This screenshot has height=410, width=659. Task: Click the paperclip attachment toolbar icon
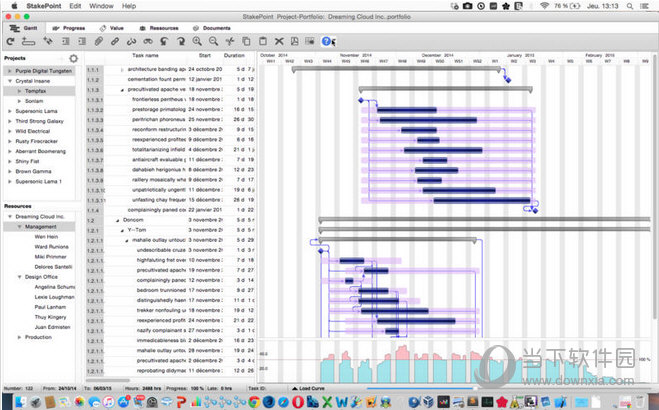[98, 41]
